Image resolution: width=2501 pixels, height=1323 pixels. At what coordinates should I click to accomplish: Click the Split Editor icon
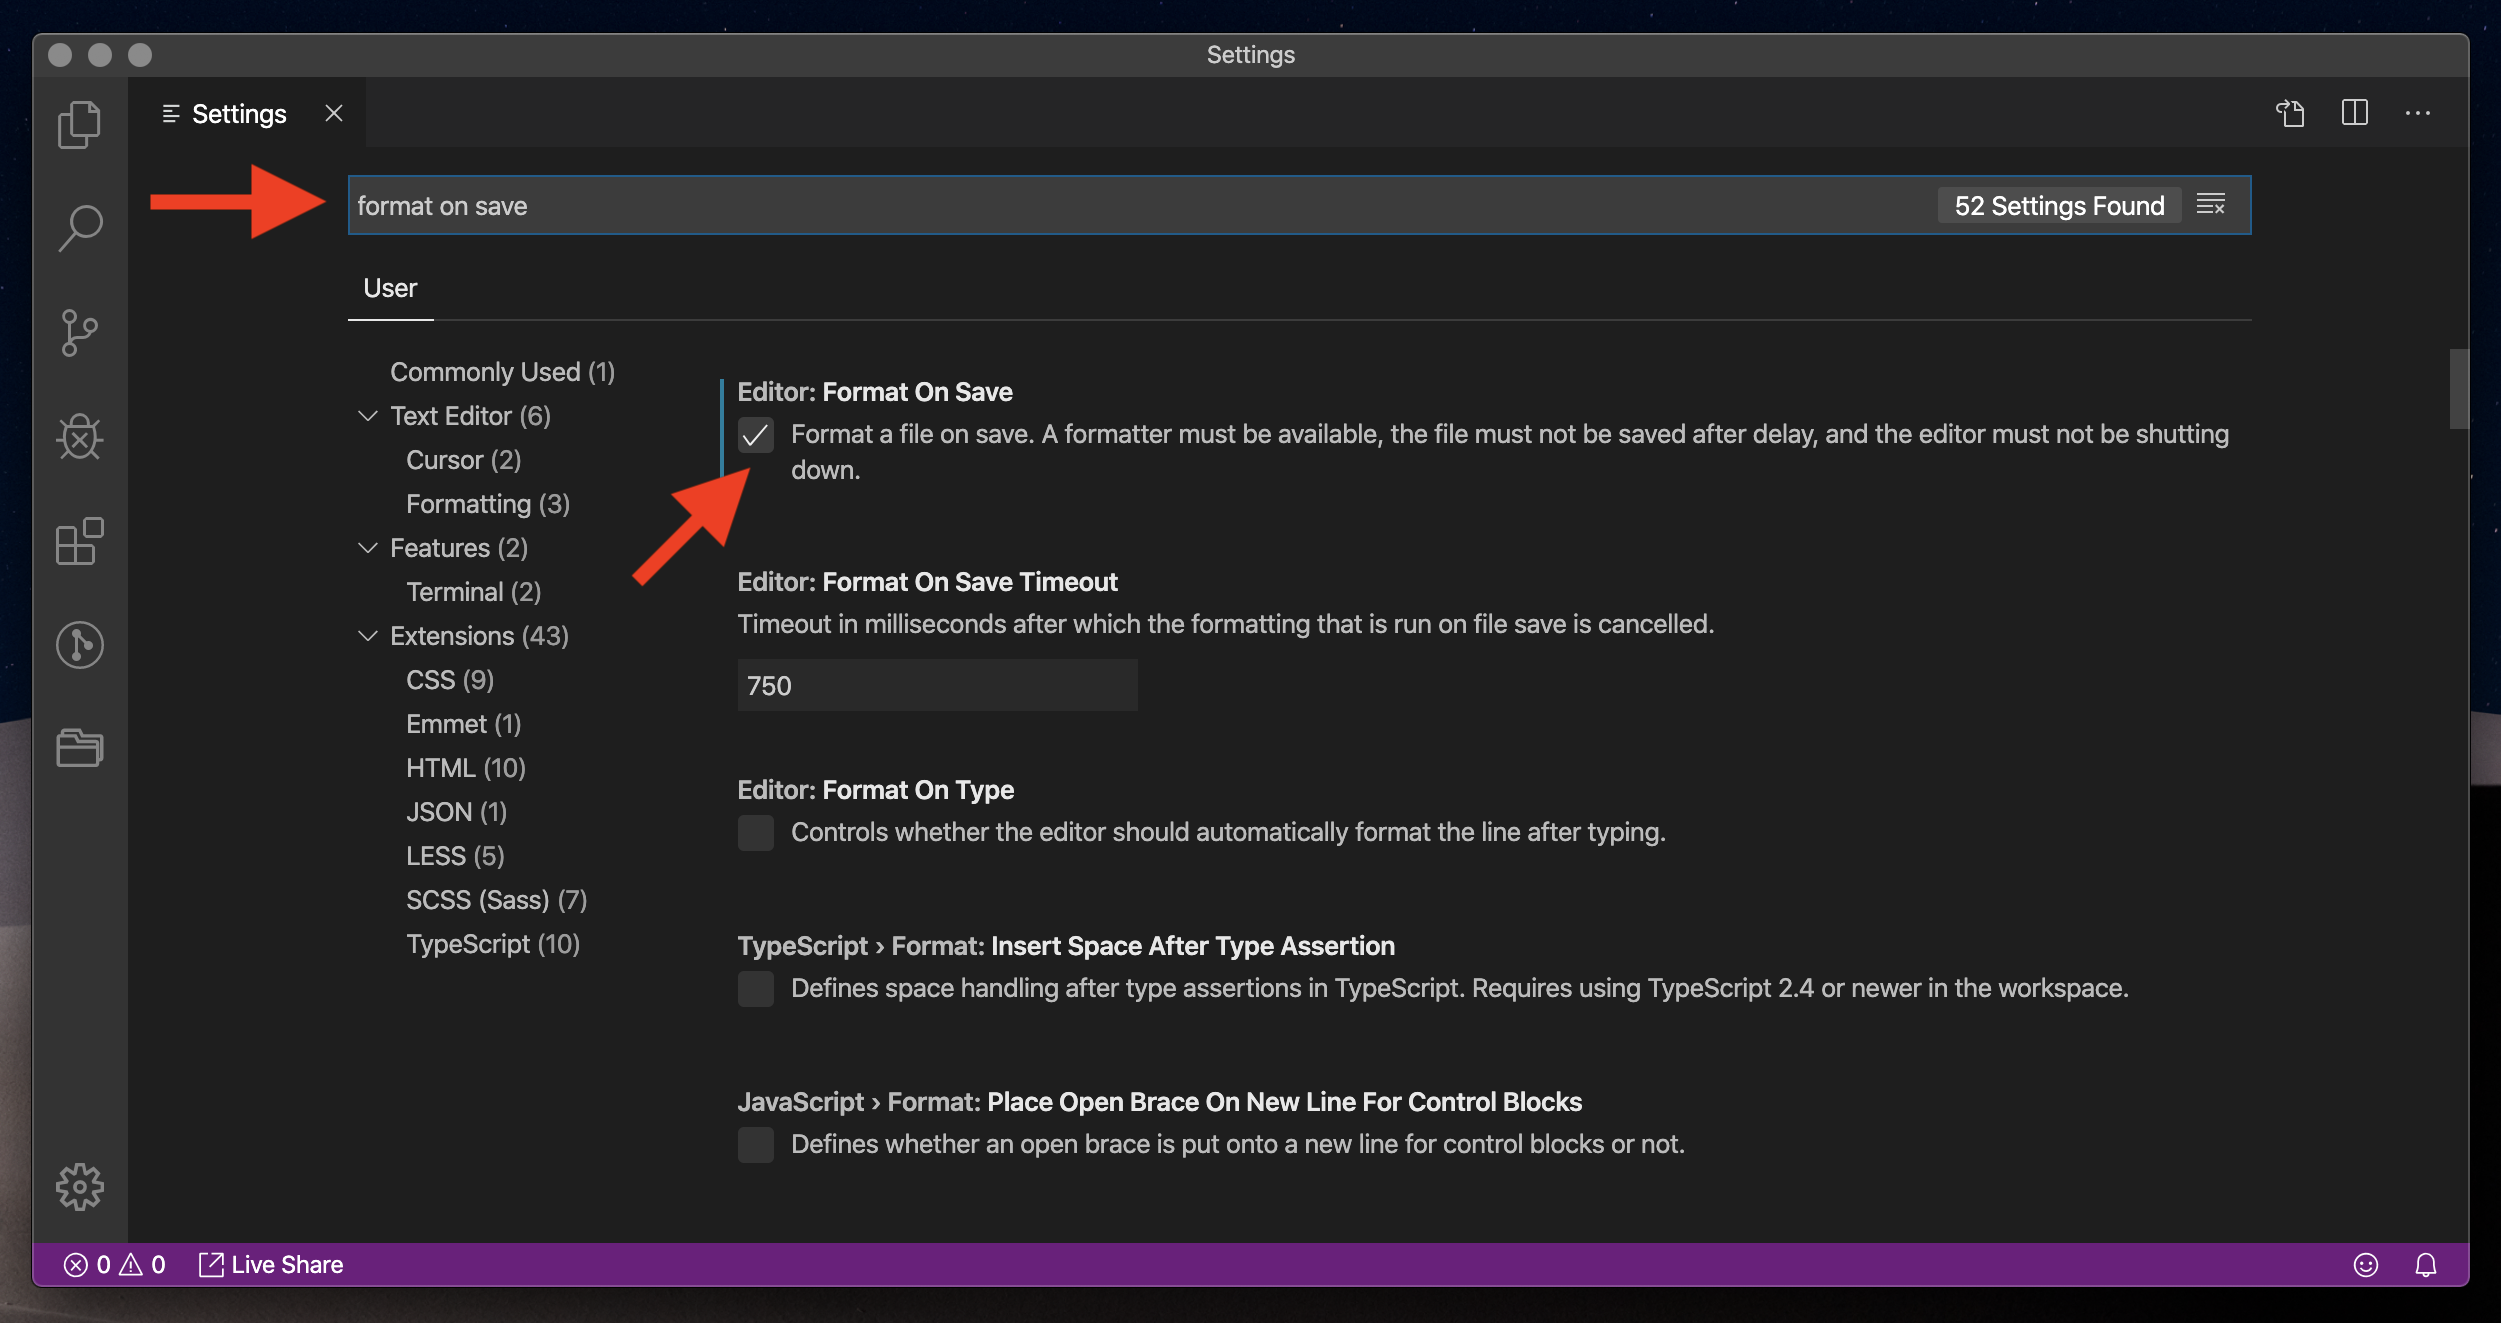(x=2354, y=113)
